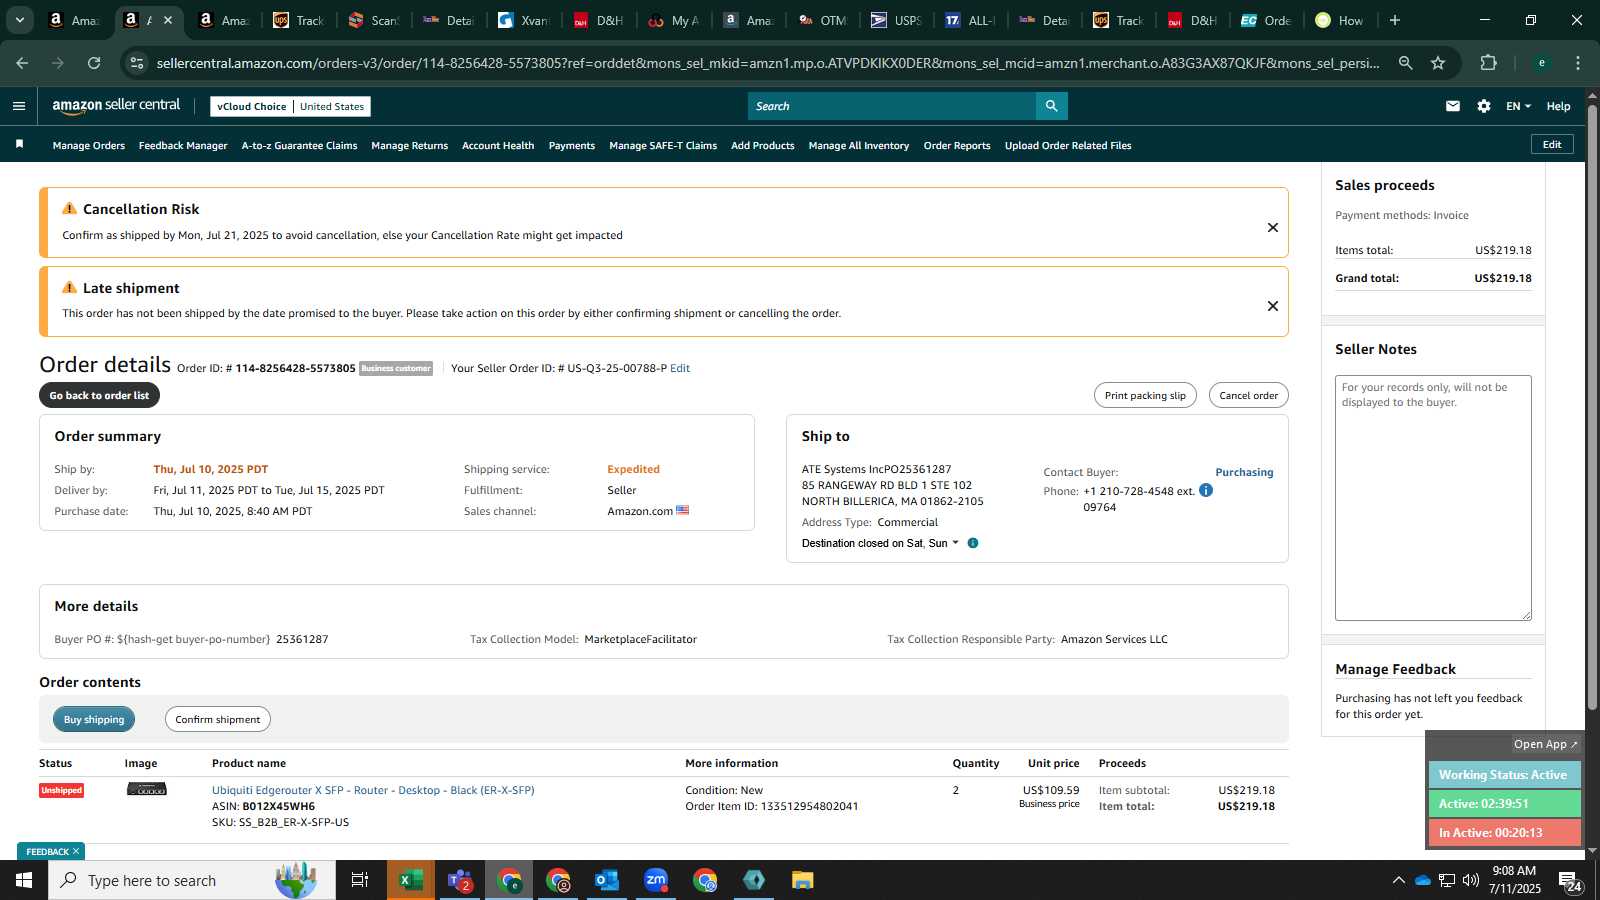Open Ubiquiti Edgerouter X SFP product link
The width and height of the screenshot is (1600, 900).
click(373, 790)
